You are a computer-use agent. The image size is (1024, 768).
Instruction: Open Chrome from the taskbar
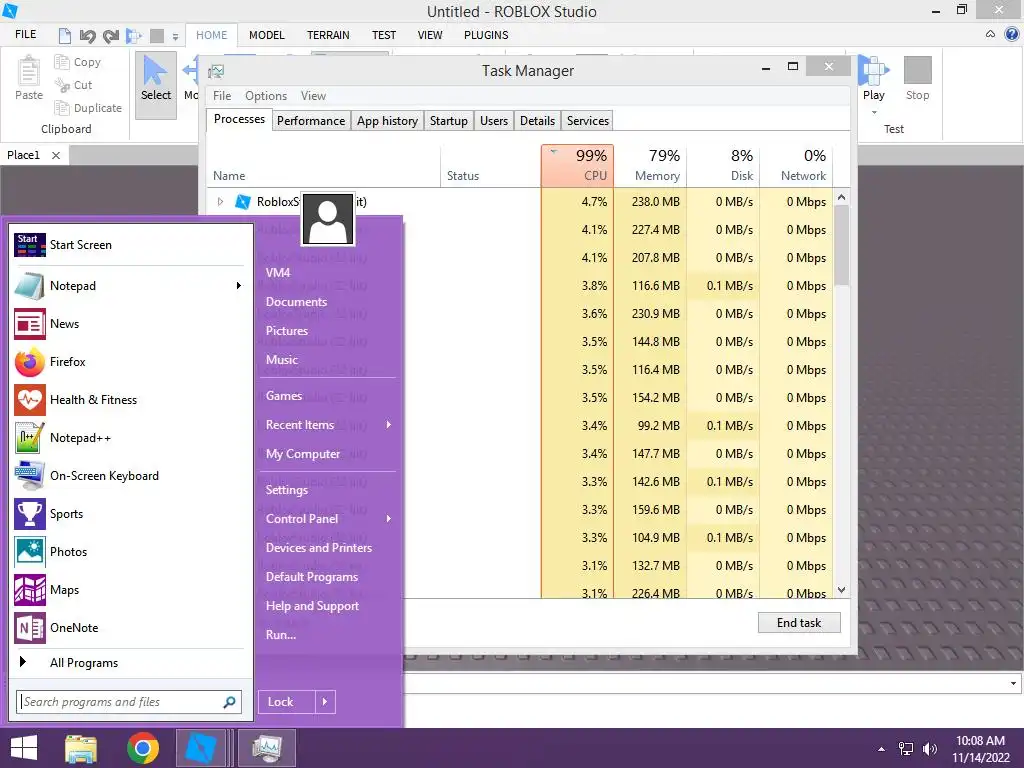pyautogui.click(x=142, y=748)
